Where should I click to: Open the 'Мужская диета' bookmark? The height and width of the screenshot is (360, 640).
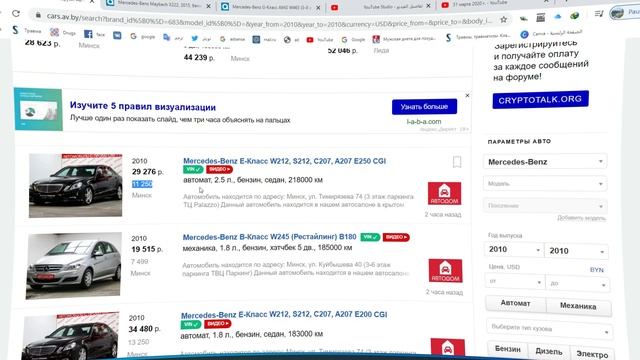(x=404, y=39)
